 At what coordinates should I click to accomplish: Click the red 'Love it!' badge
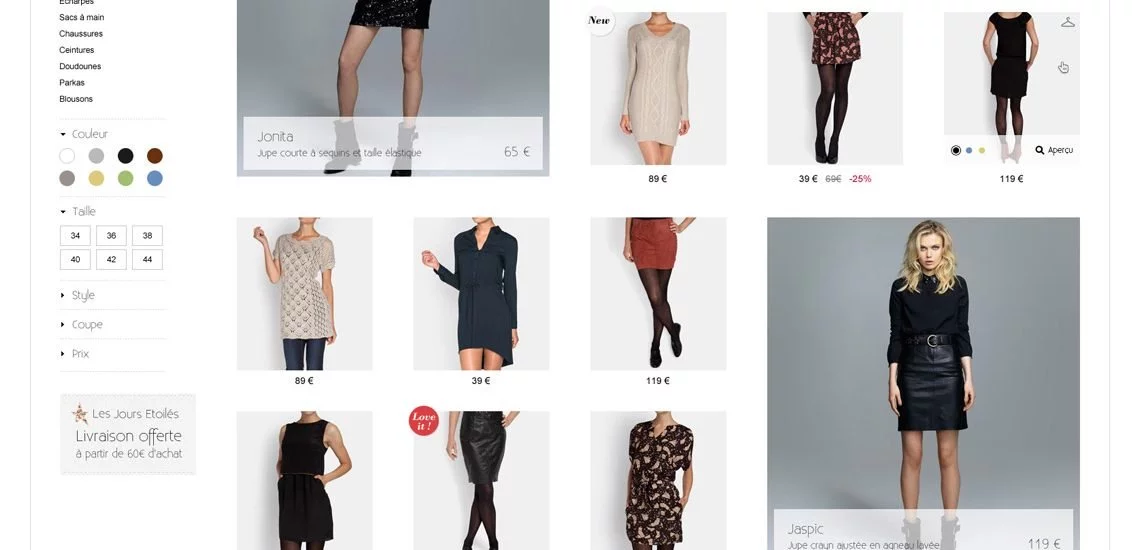(x=423, y=421)
